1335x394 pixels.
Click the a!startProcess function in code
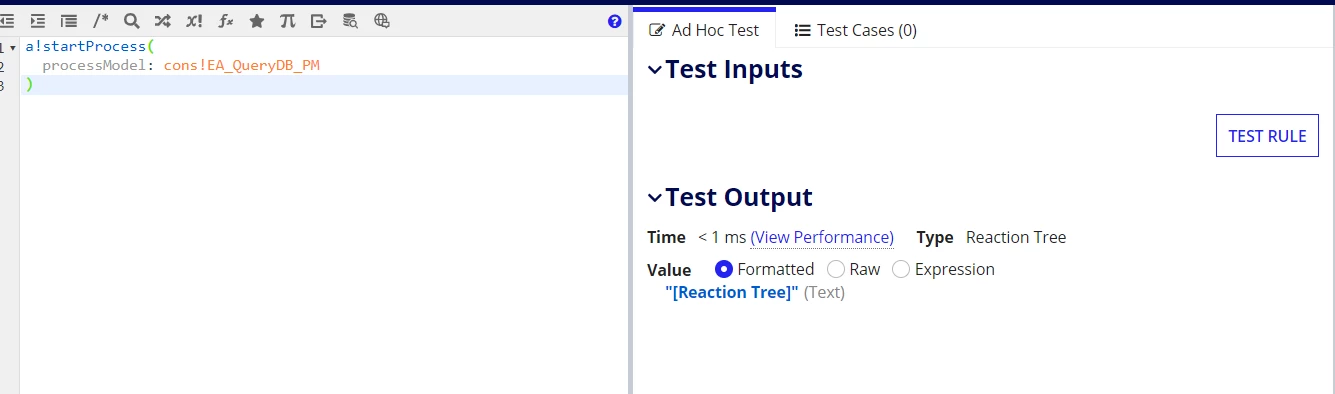click(x=85, y=47)
